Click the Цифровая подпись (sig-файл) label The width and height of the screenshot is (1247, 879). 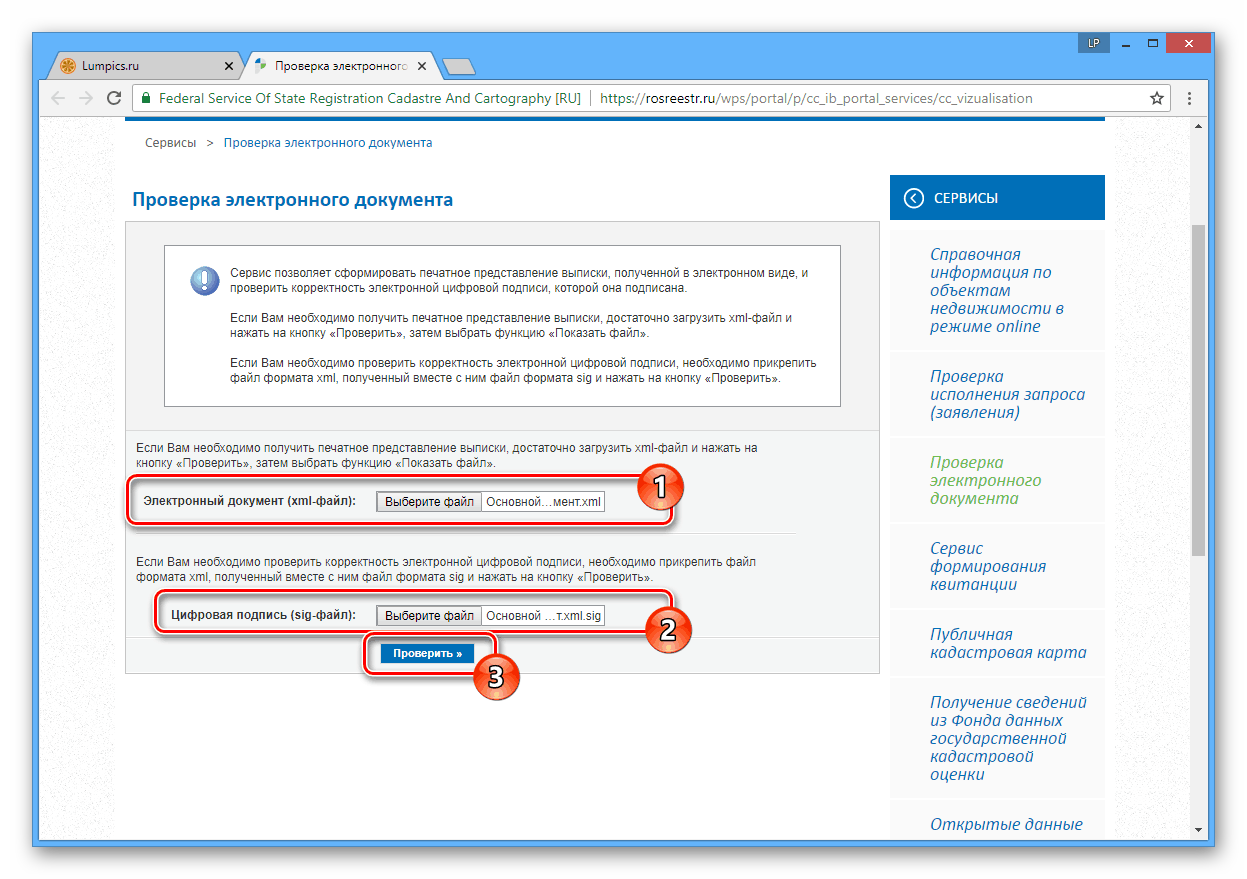pyautogui.click(x=263, y=615)
